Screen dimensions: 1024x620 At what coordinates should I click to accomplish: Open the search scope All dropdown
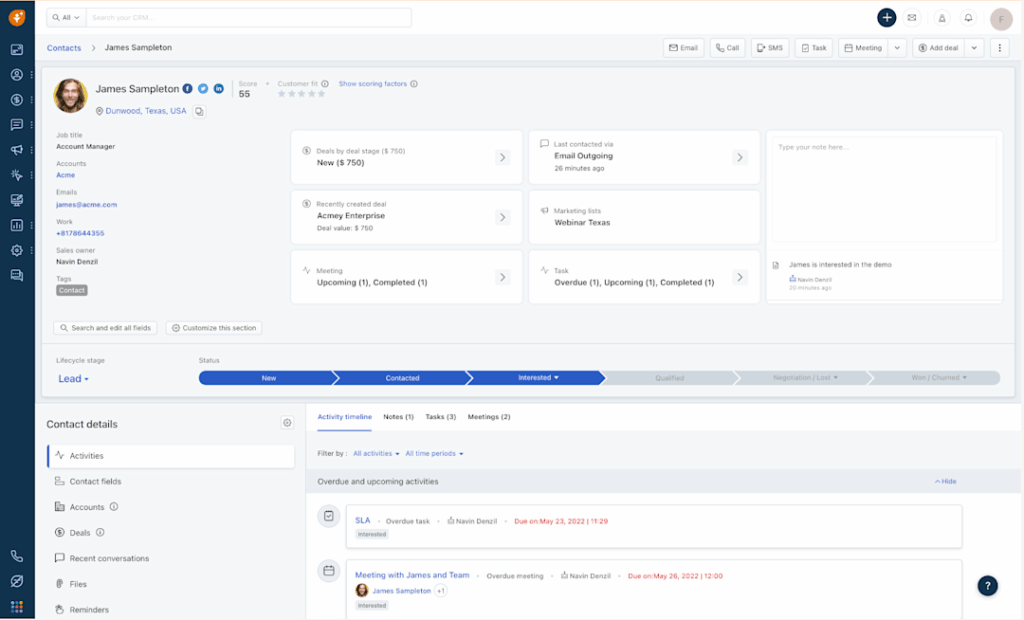click(66, 18)
